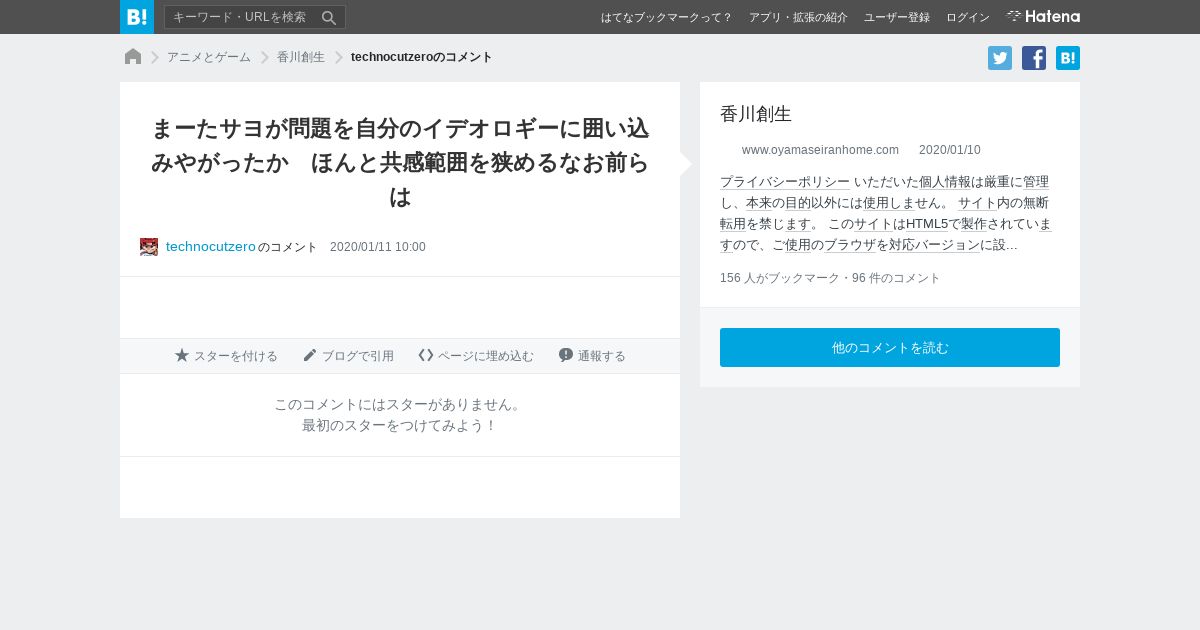Report comment via 通報する

(x=592, y=356)
